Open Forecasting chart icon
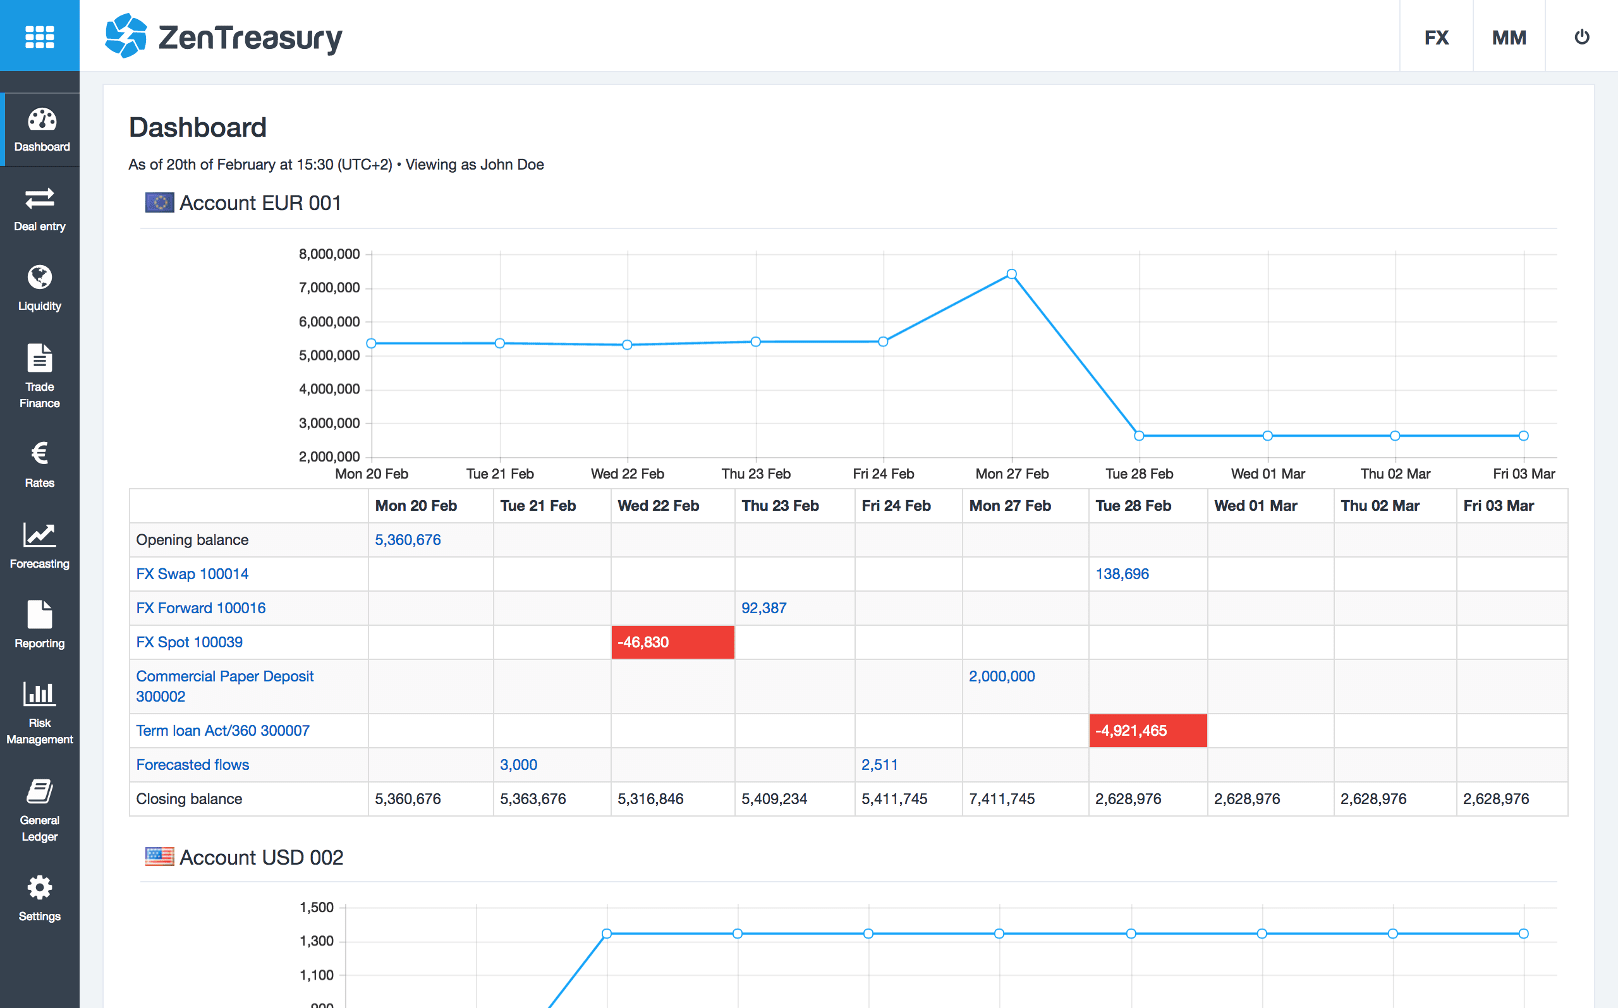Image resolution: width=1618 pixels, height=1008 pixels. 40,535
